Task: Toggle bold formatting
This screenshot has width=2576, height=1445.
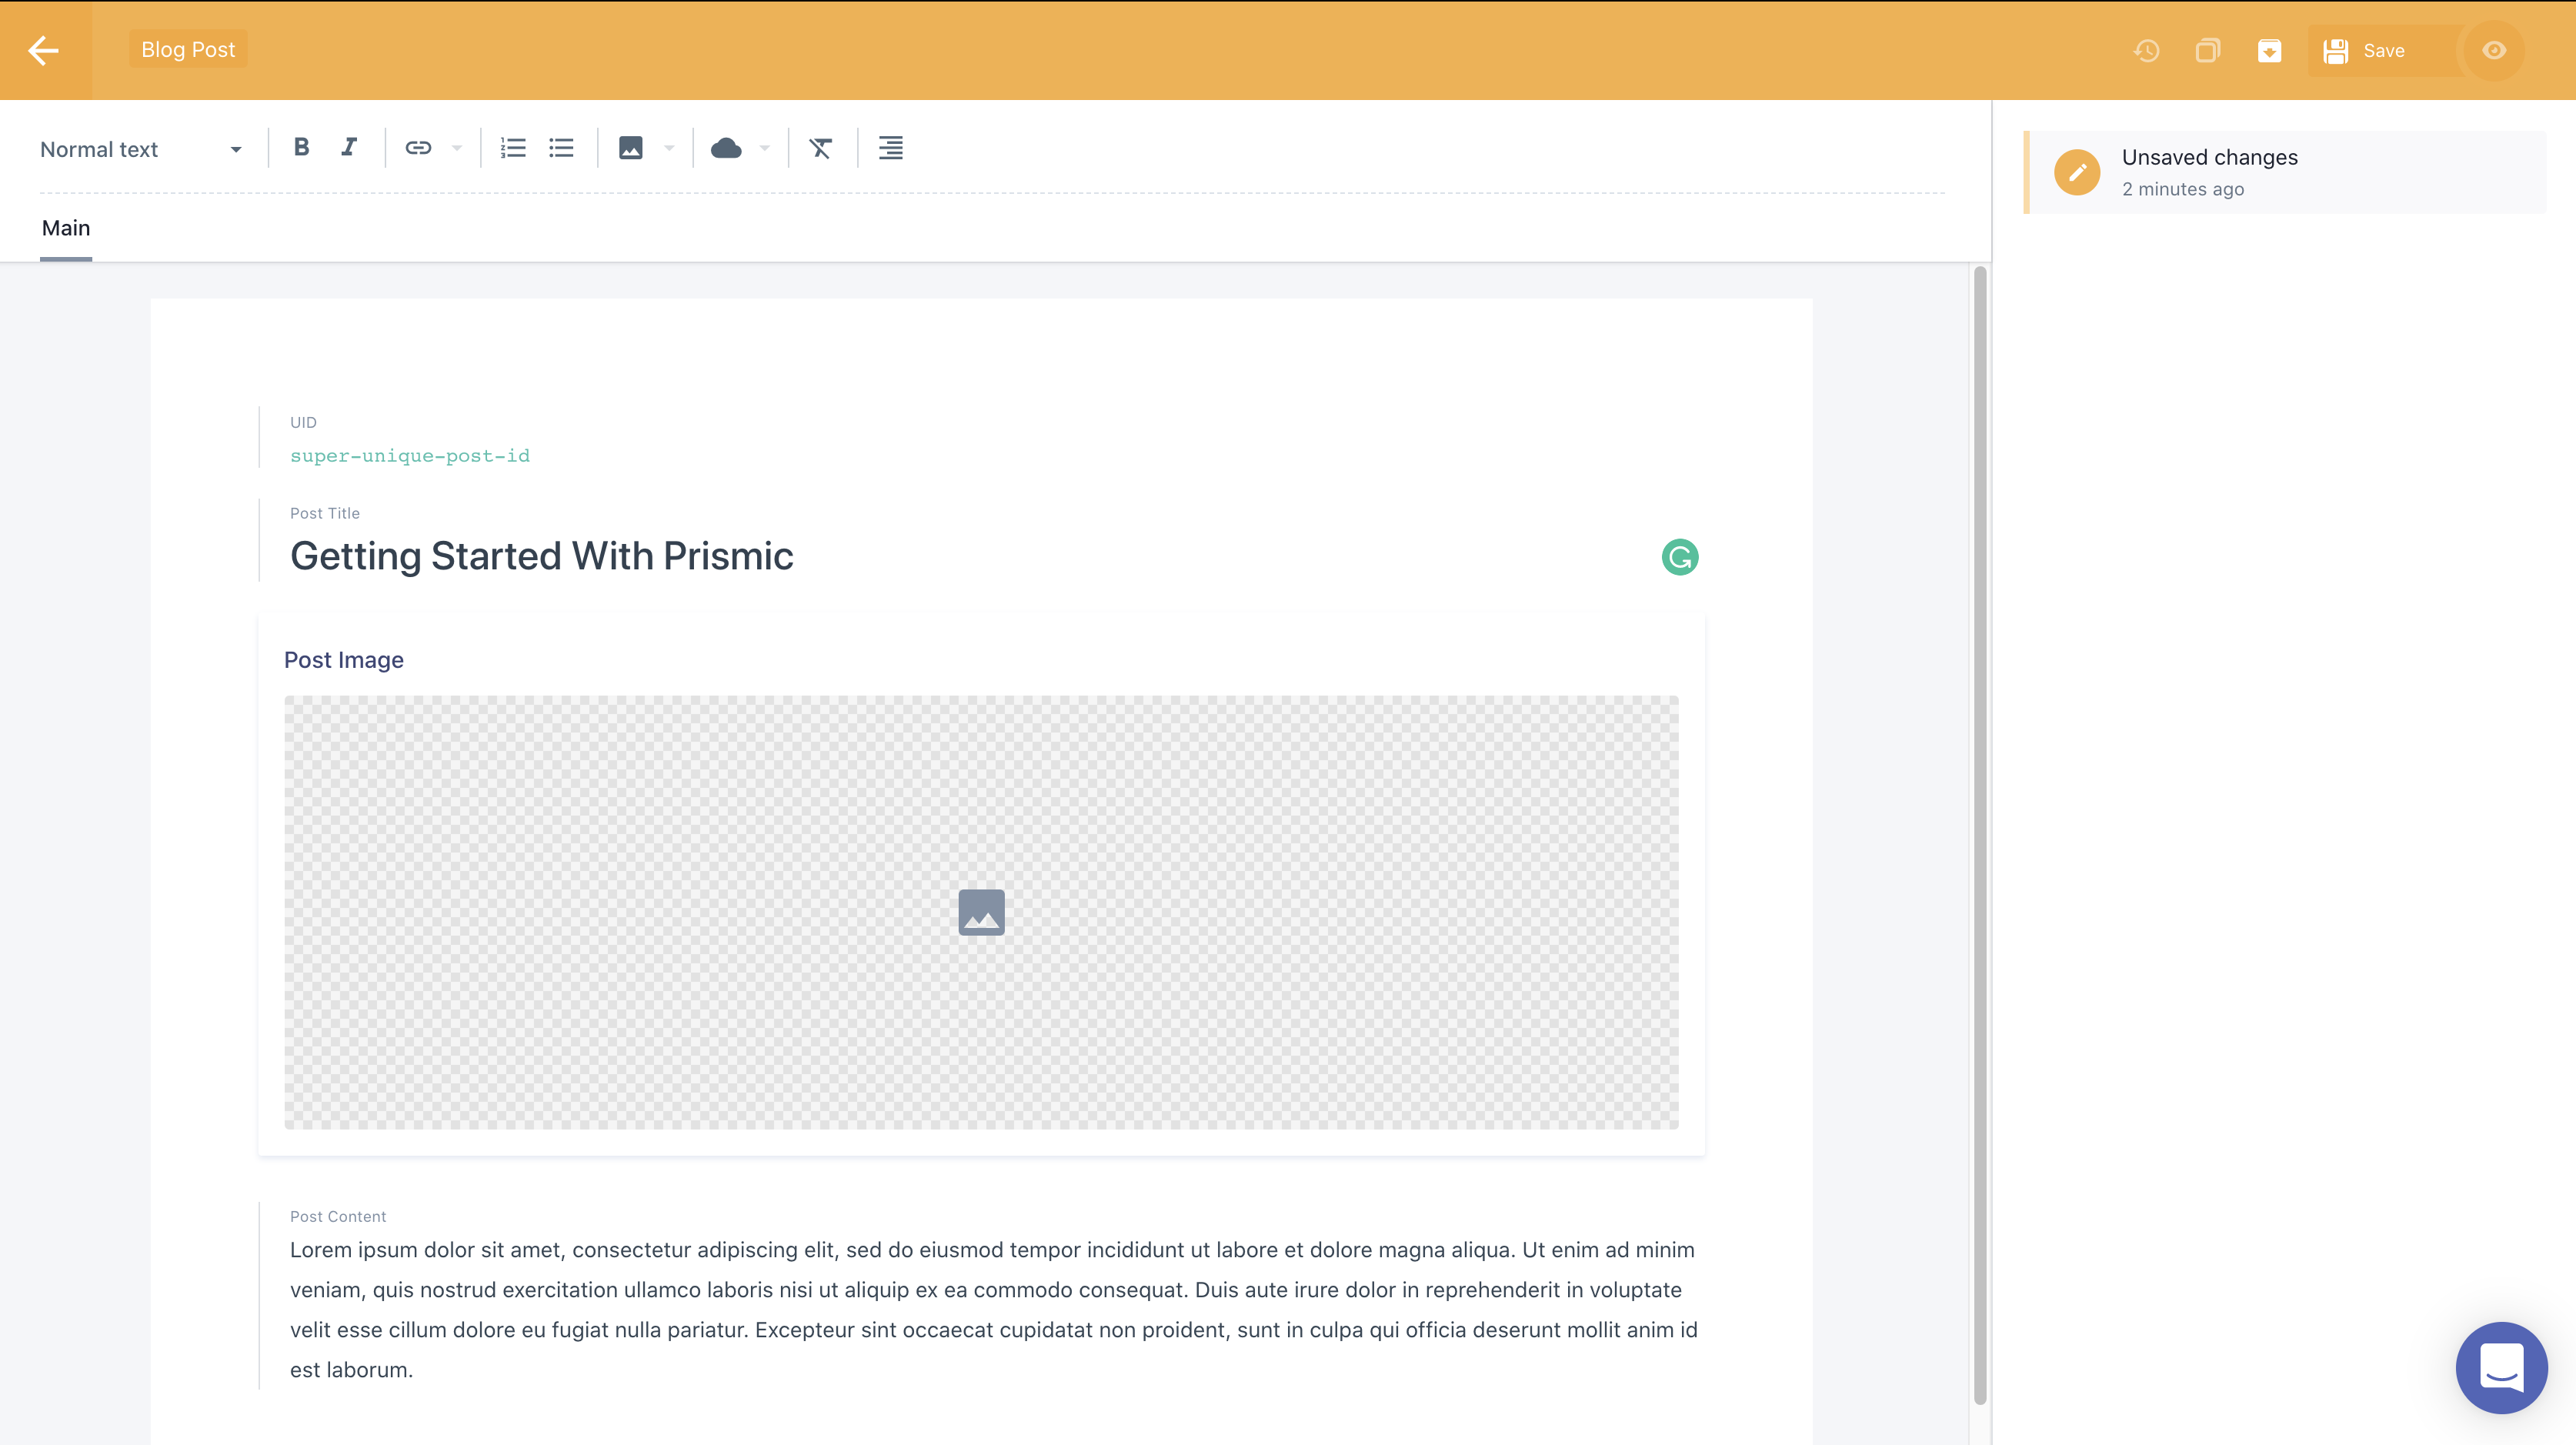Action: coord(301,148)
